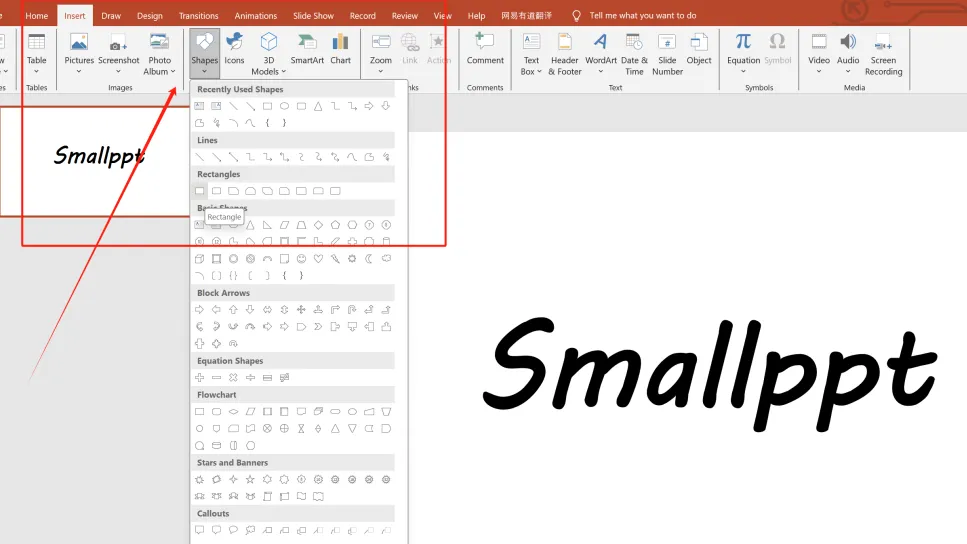Choose the right triangle basic shape
Image resolution: width=967 pixels, height=544 pixels.
[267, 225]
